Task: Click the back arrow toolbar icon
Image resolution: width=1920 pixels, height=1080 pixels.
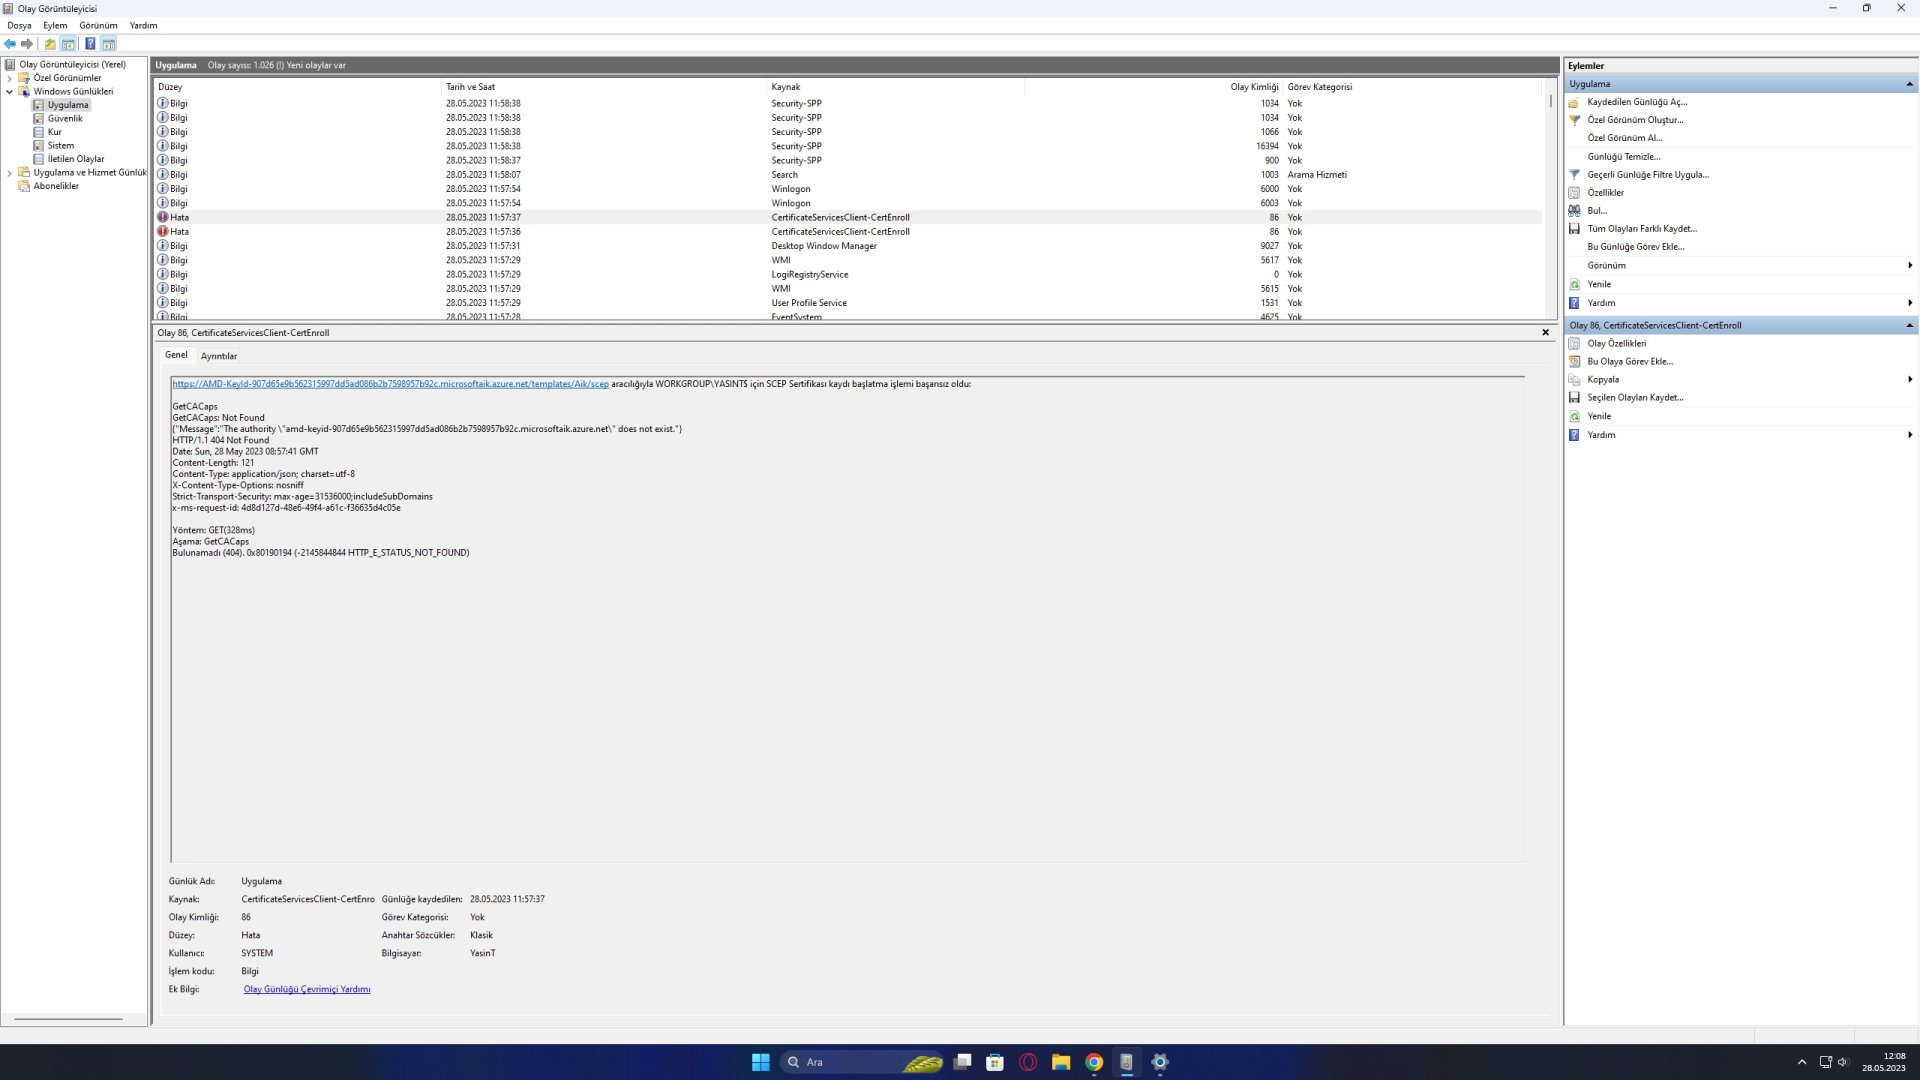Action: click(10, 44)
